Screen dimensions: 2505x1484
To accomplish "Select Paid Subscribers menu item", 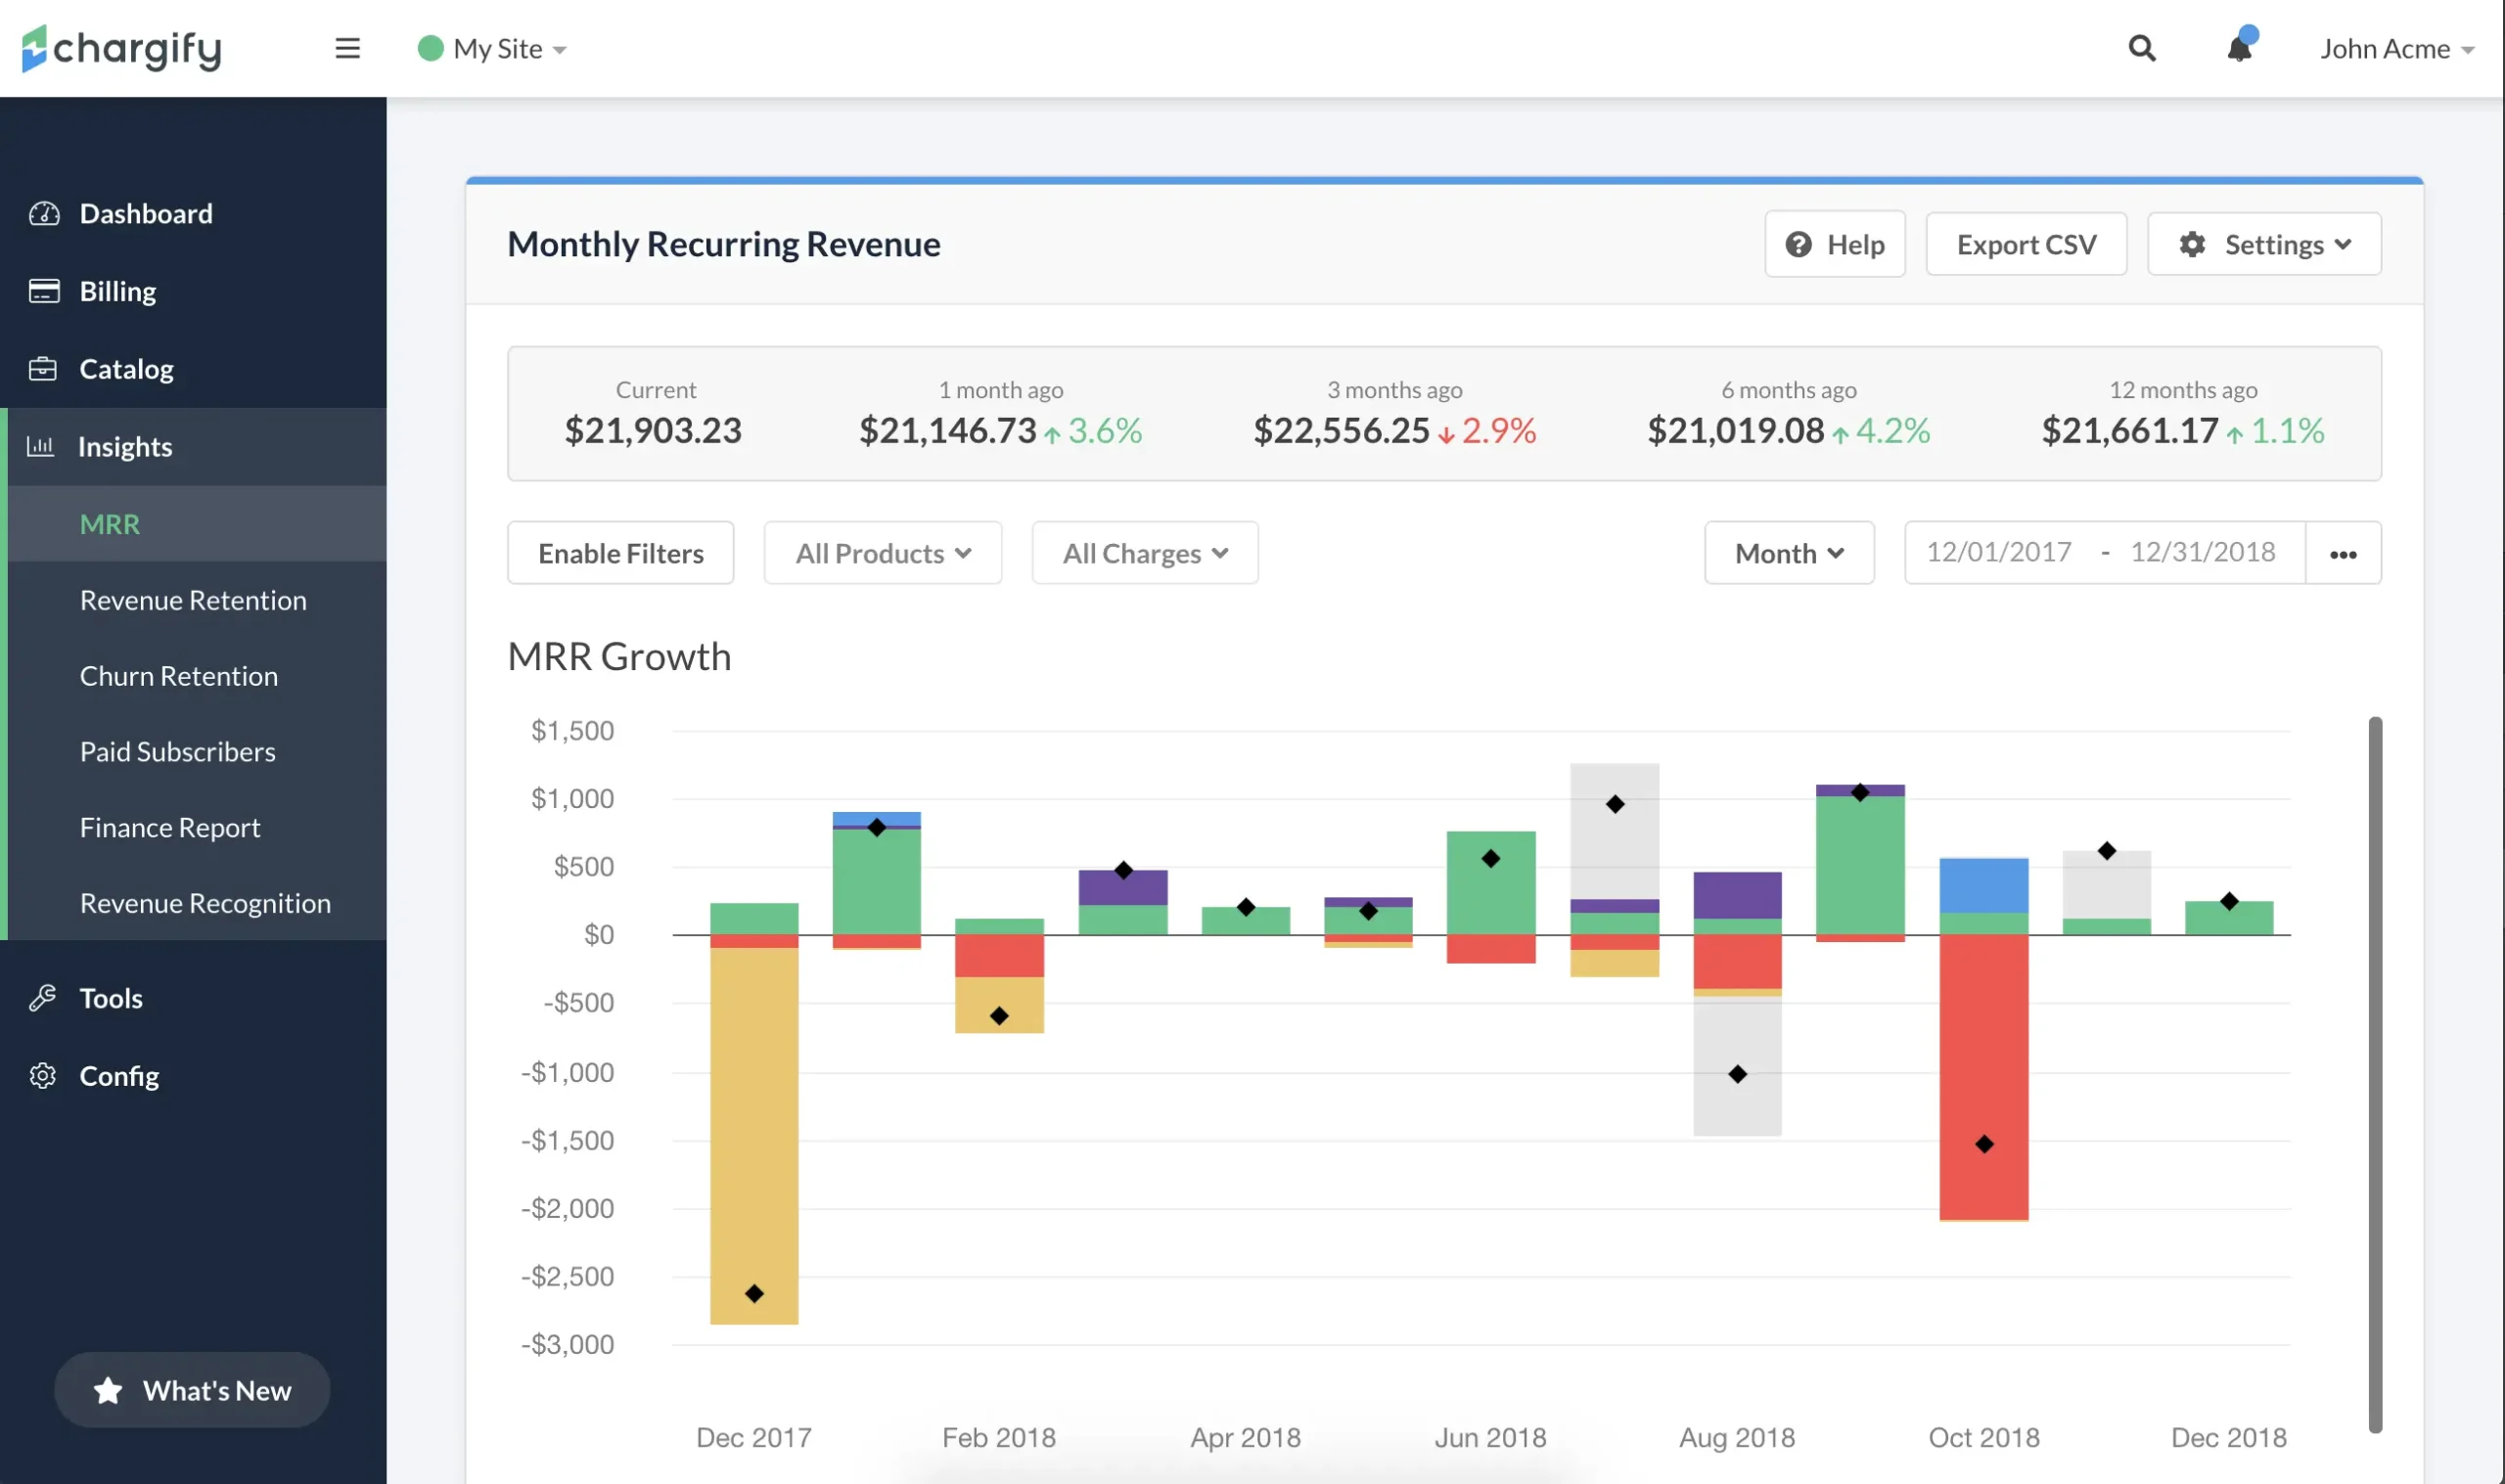I will pos(177,752).
